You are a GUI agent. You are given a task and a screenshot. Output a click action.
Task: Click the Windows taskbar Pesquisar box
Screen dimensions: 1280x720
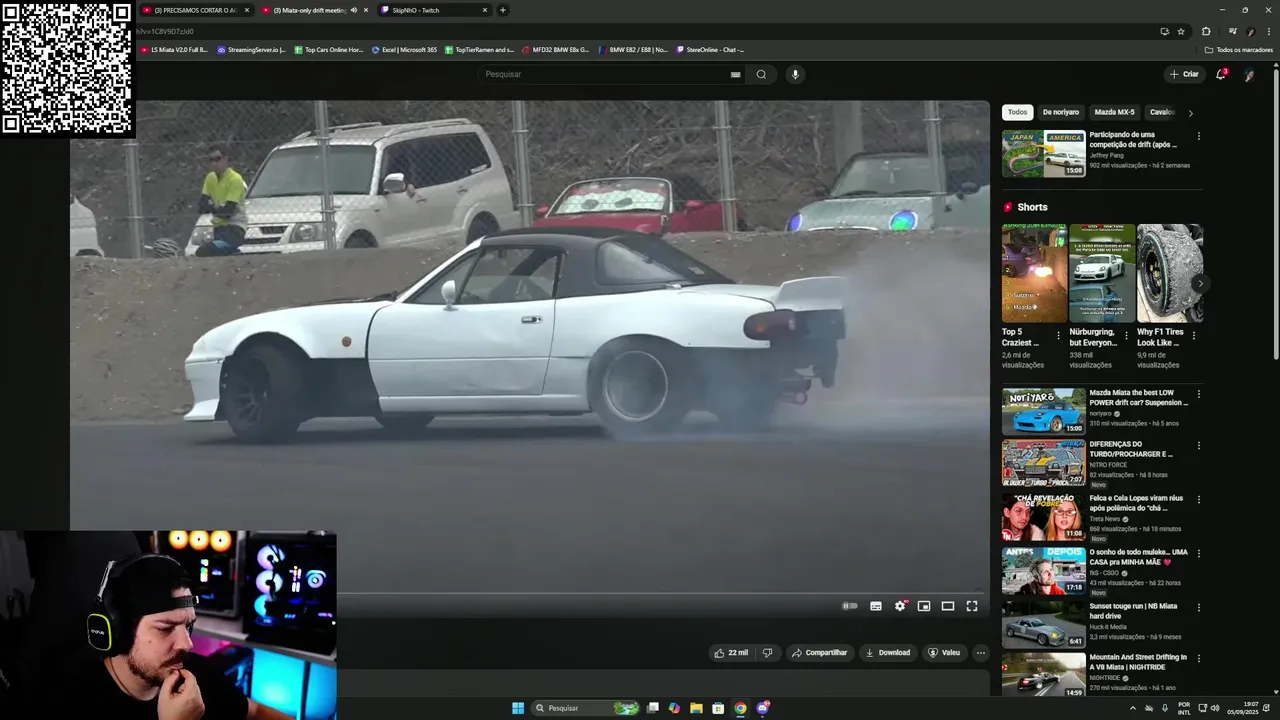(585, 708)
